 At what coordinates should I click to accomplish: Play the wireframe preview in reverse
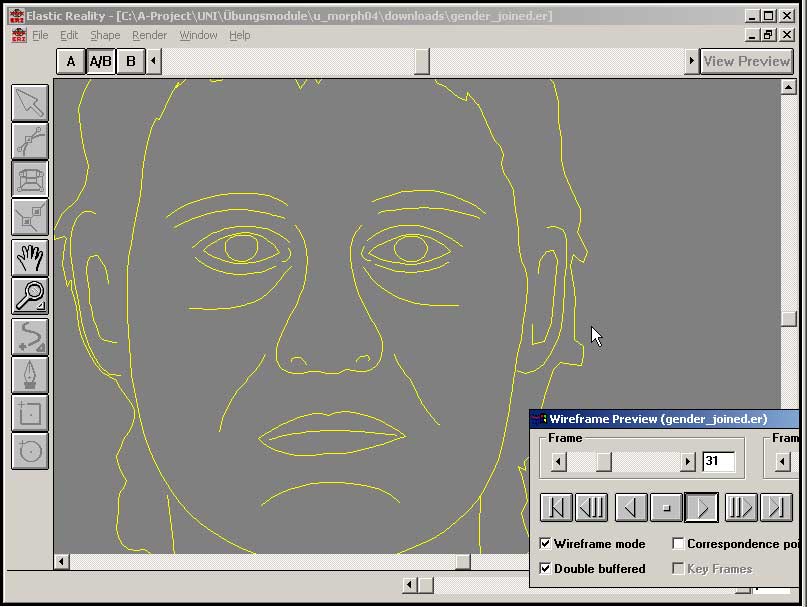(631, 508)
